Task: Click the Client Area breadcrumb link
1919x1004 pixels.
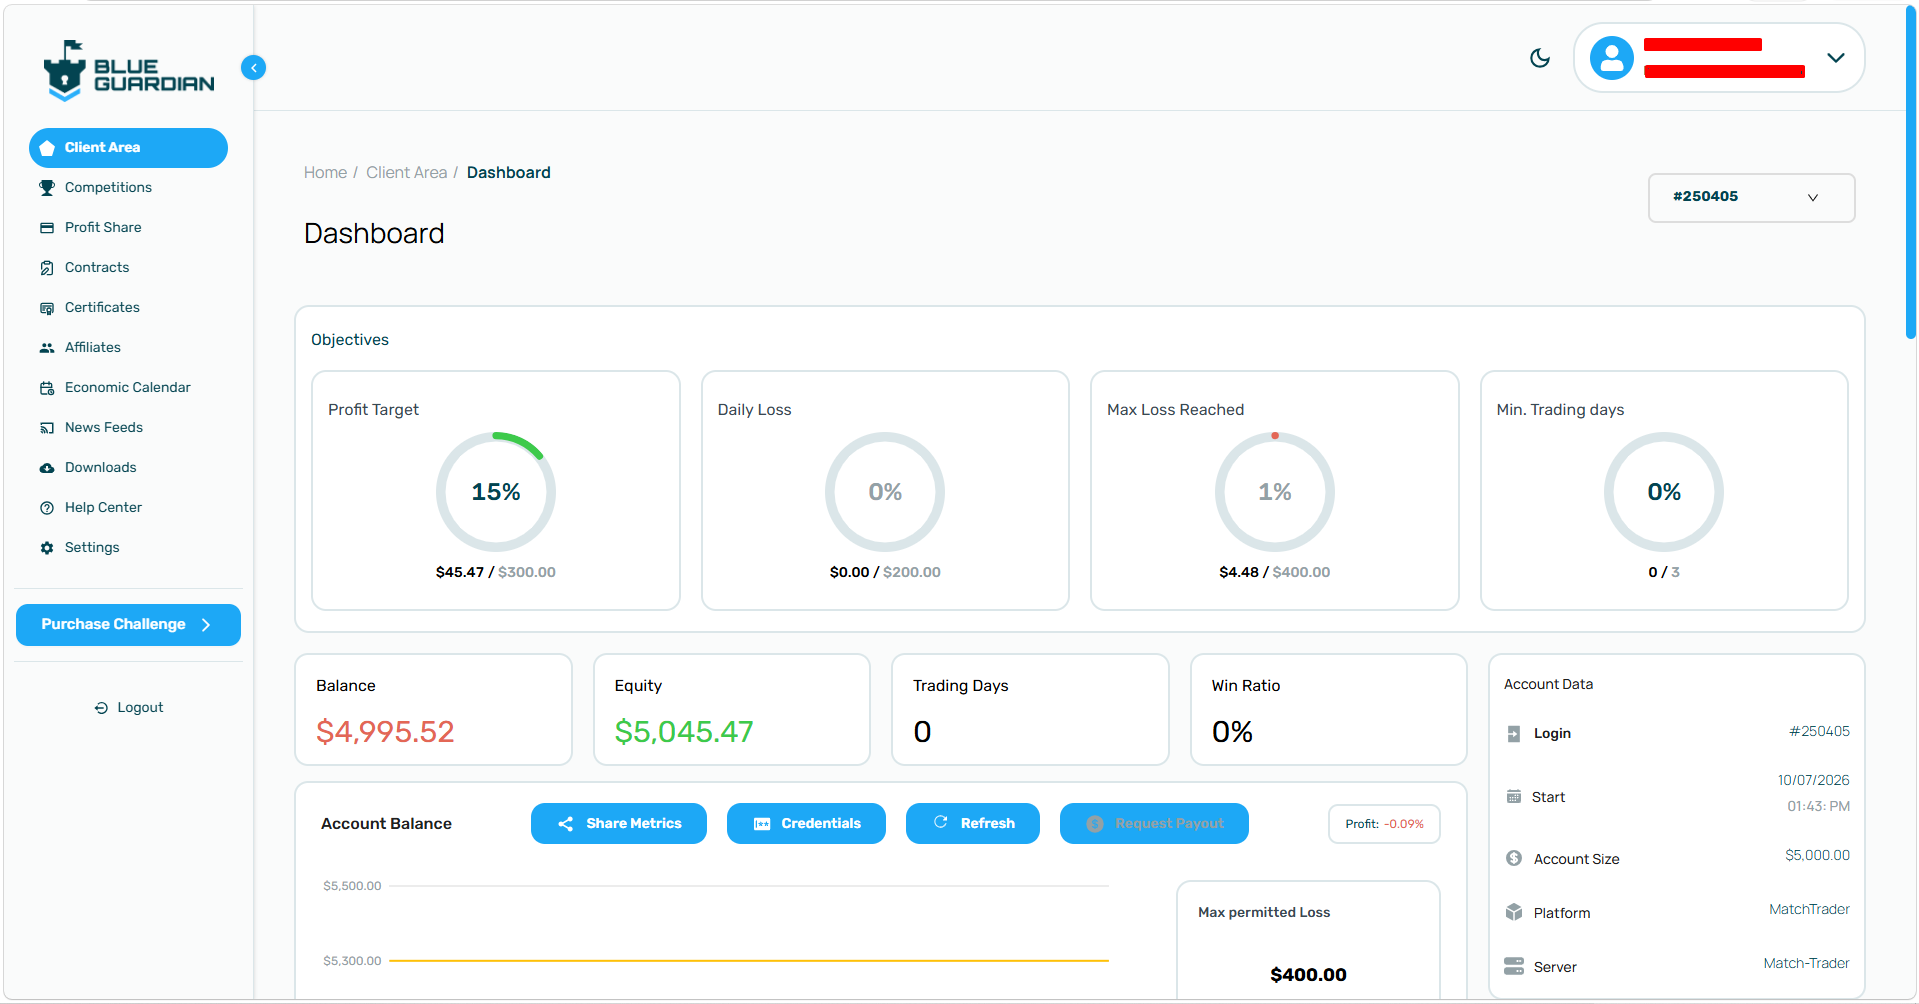Action: pyautogui.click(x=406, y=173)
